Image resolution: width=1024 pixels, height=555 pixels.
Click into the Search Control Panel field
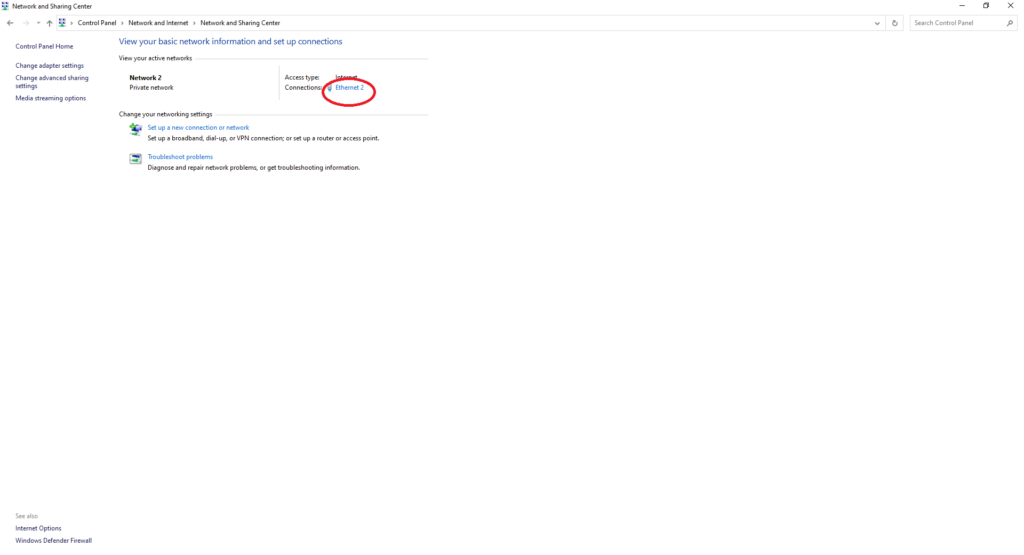[955, 23]
